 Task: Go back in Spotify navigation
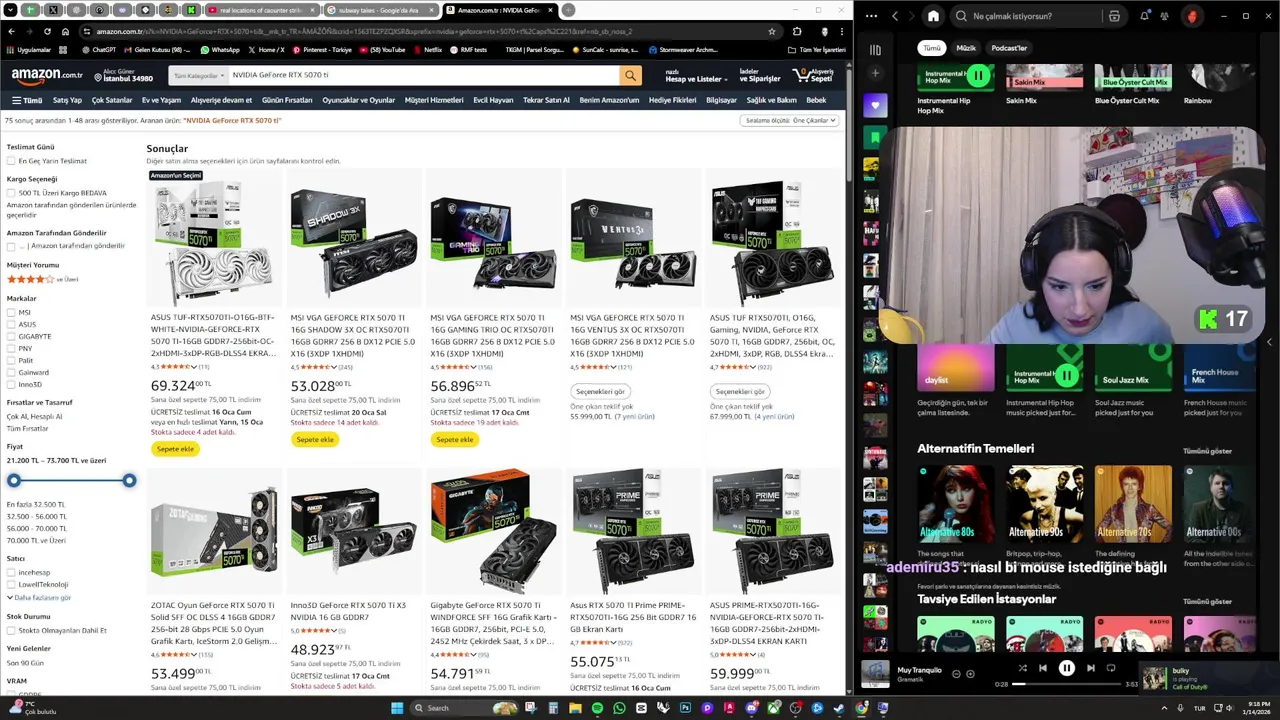point(895,16)
